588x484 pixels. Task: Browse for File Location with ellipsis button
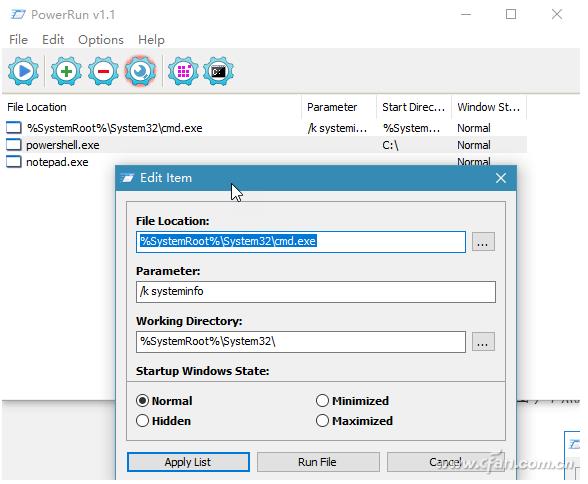point(483,242)
